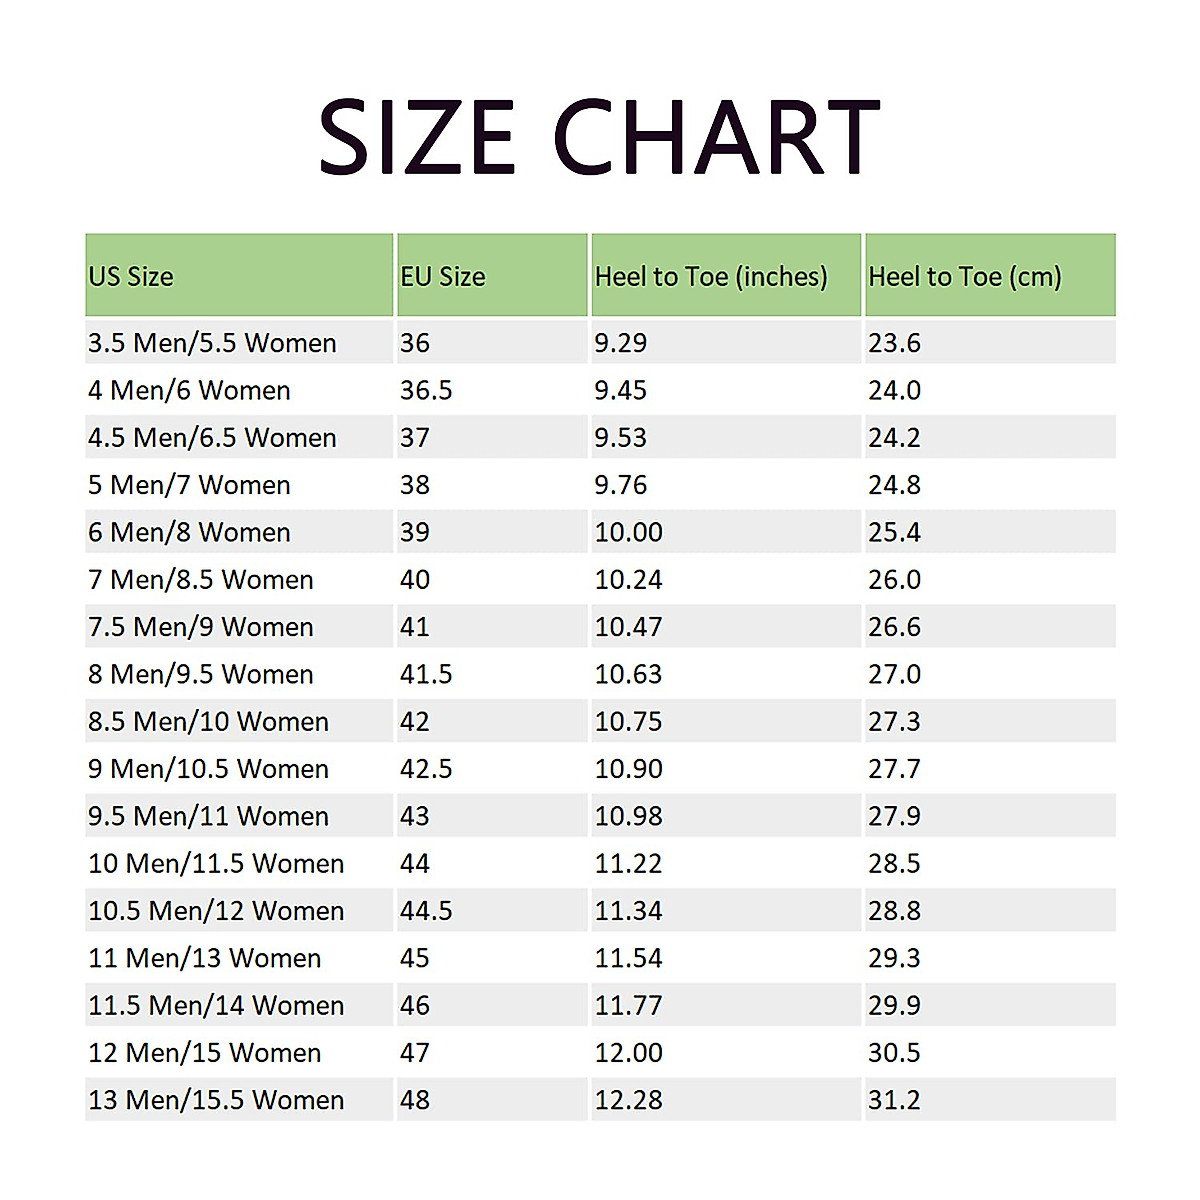
Task: Select EU size 37 cell
Action: pyautogui.click(x=415, y=438)
